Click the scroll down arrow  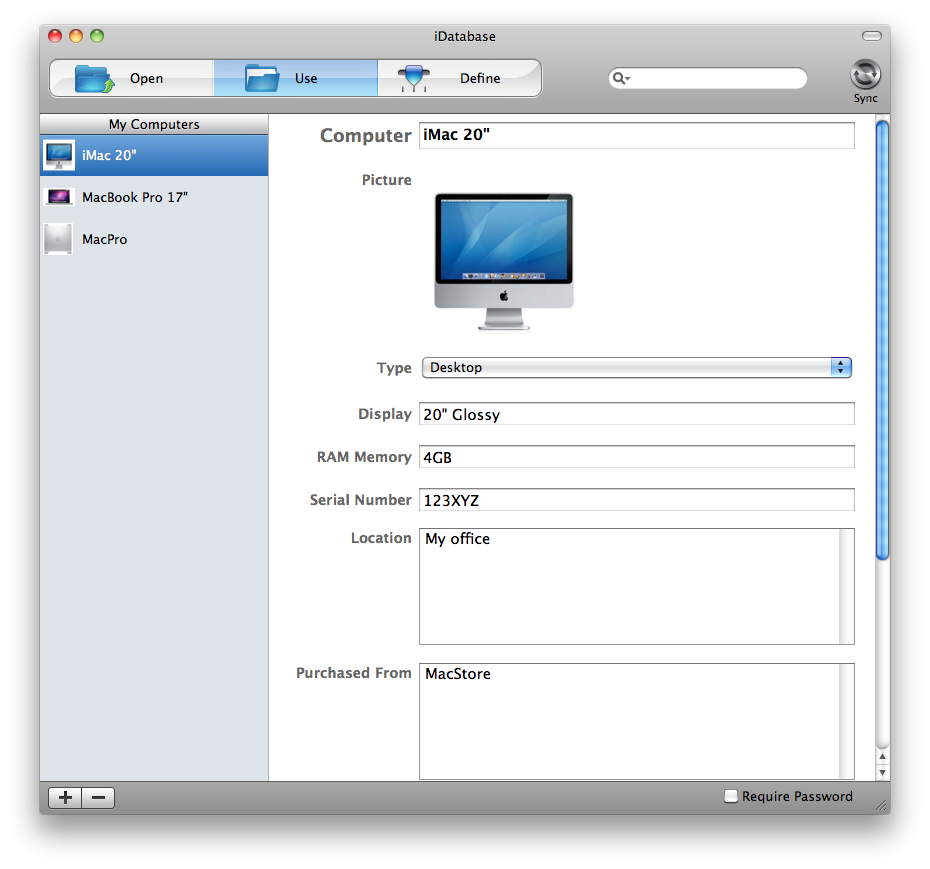coord(882,772)
